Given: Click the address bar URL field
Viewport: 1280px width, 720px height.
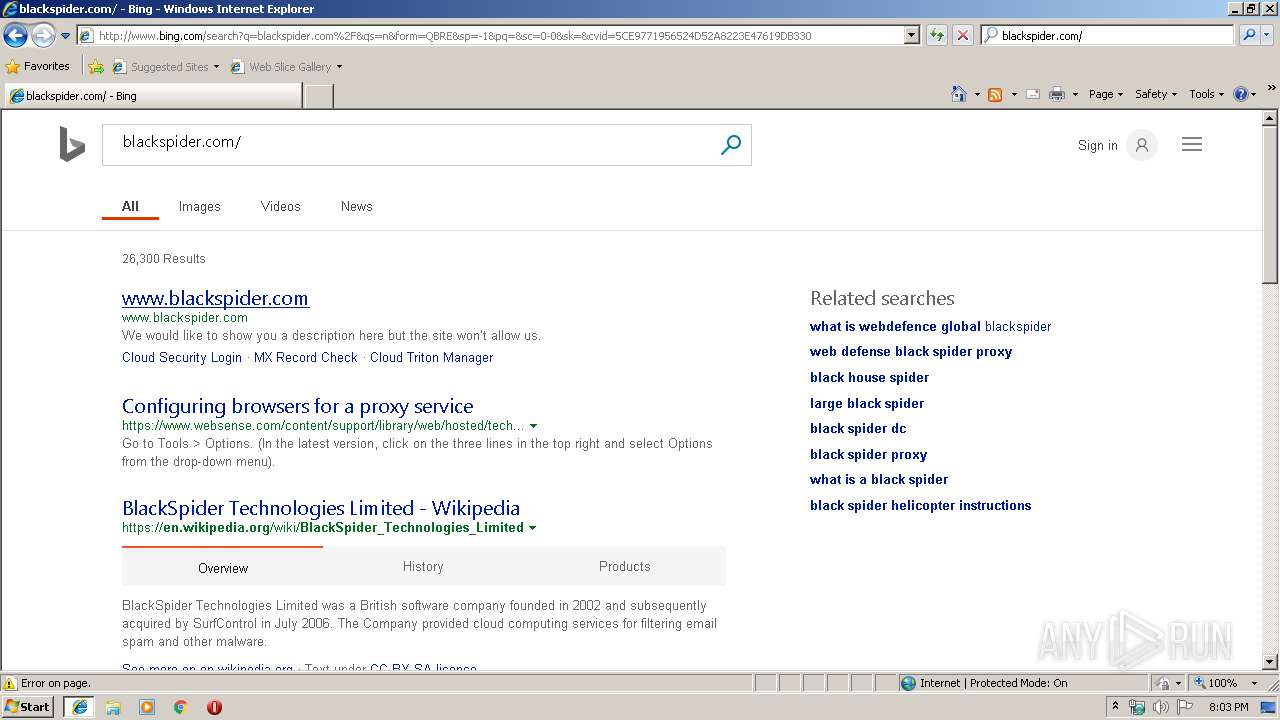Looking at the screenshot, I should pyautogui.click(x=490, y=35).
